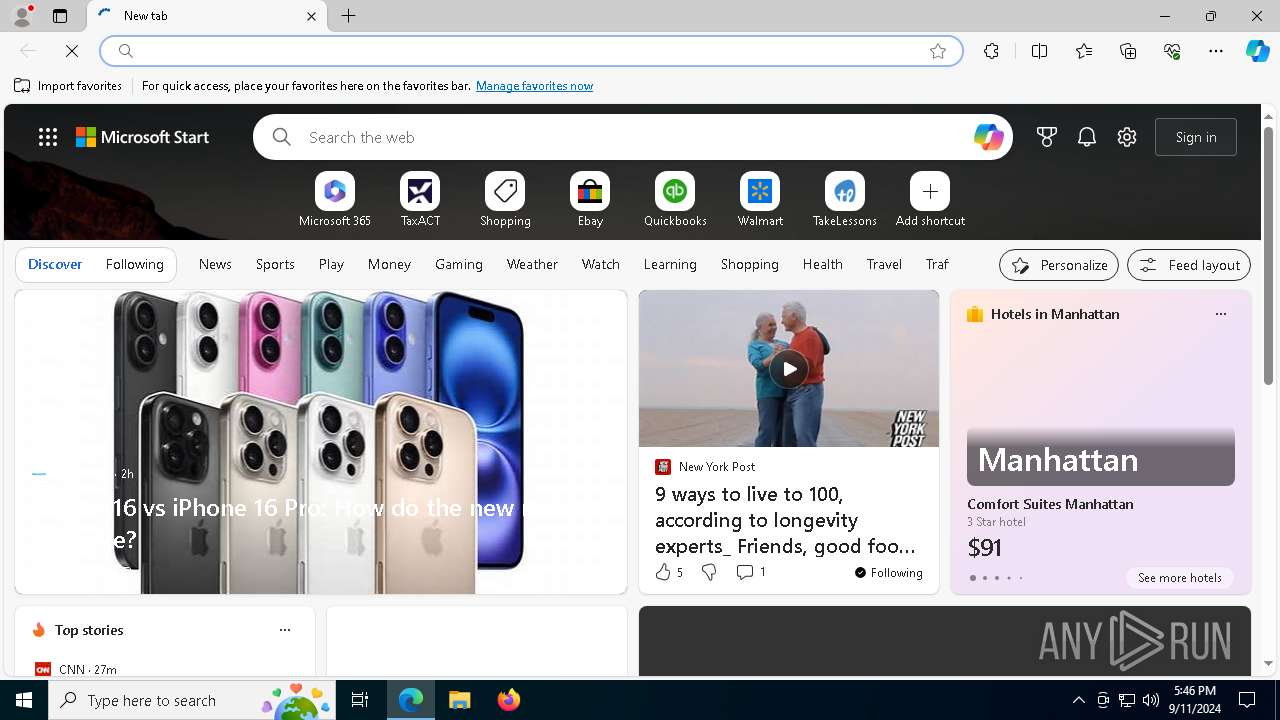Open the Quickbooks shortcut

pos(675,200)
